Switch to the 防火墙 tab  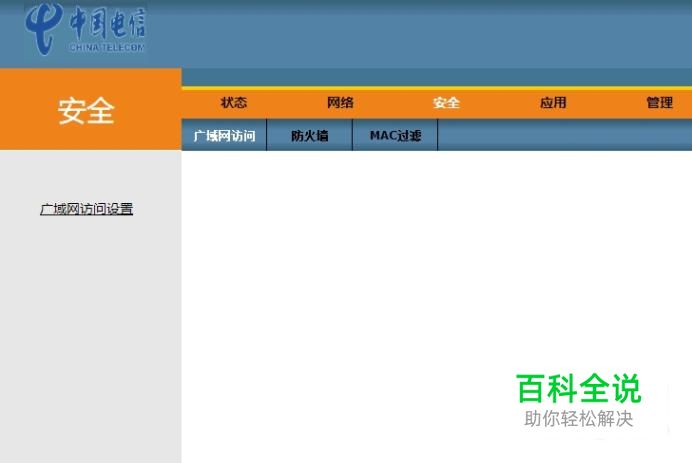[x=309, y=135]
